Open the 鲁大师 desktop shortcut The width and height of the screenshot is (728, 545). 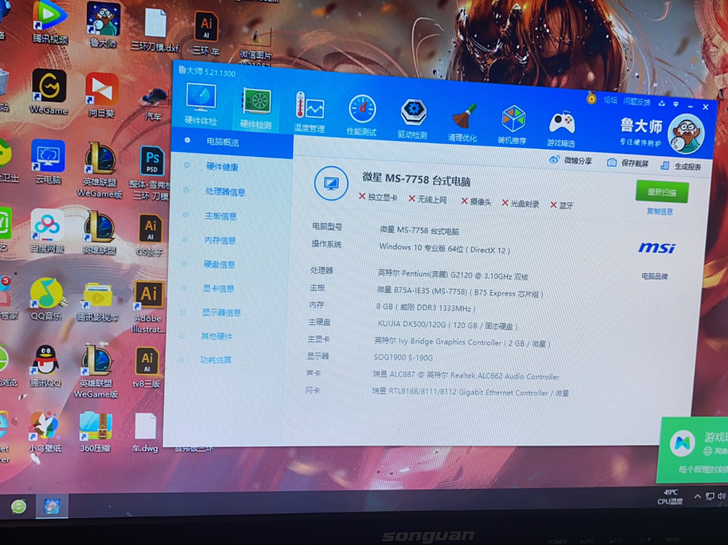(x=103, y=26)
